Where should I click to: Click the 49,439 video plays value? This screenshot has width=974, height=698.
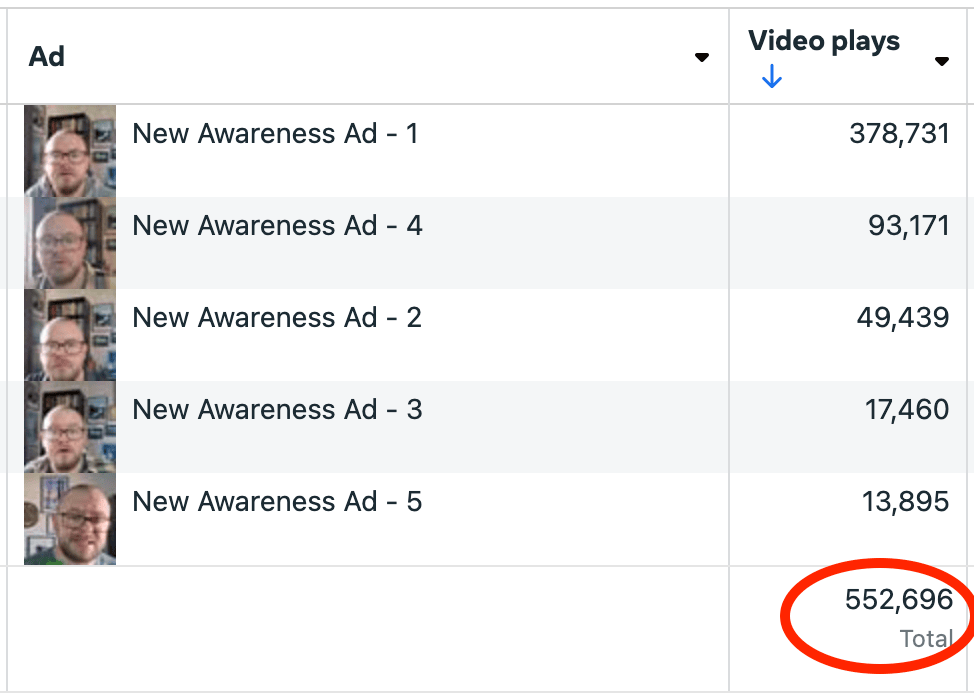pyautogui.click(x=902, y=318)
